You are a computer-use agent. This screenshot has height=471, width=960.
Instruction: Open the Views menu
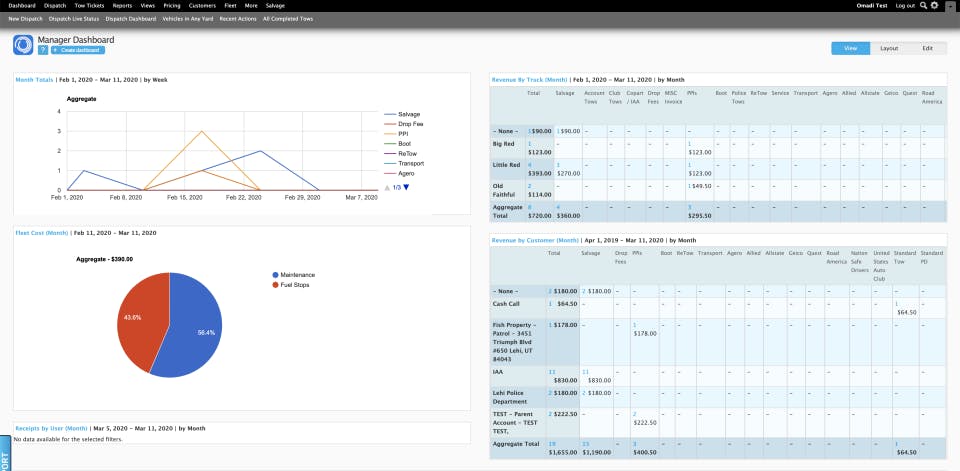148,6
